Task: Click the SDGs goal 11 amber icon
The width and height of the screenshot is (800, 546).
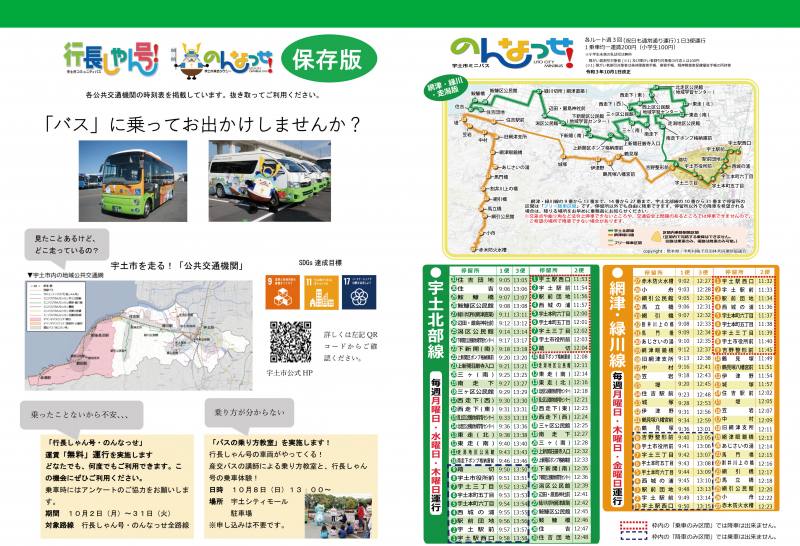Action: [x=321, y=292]
